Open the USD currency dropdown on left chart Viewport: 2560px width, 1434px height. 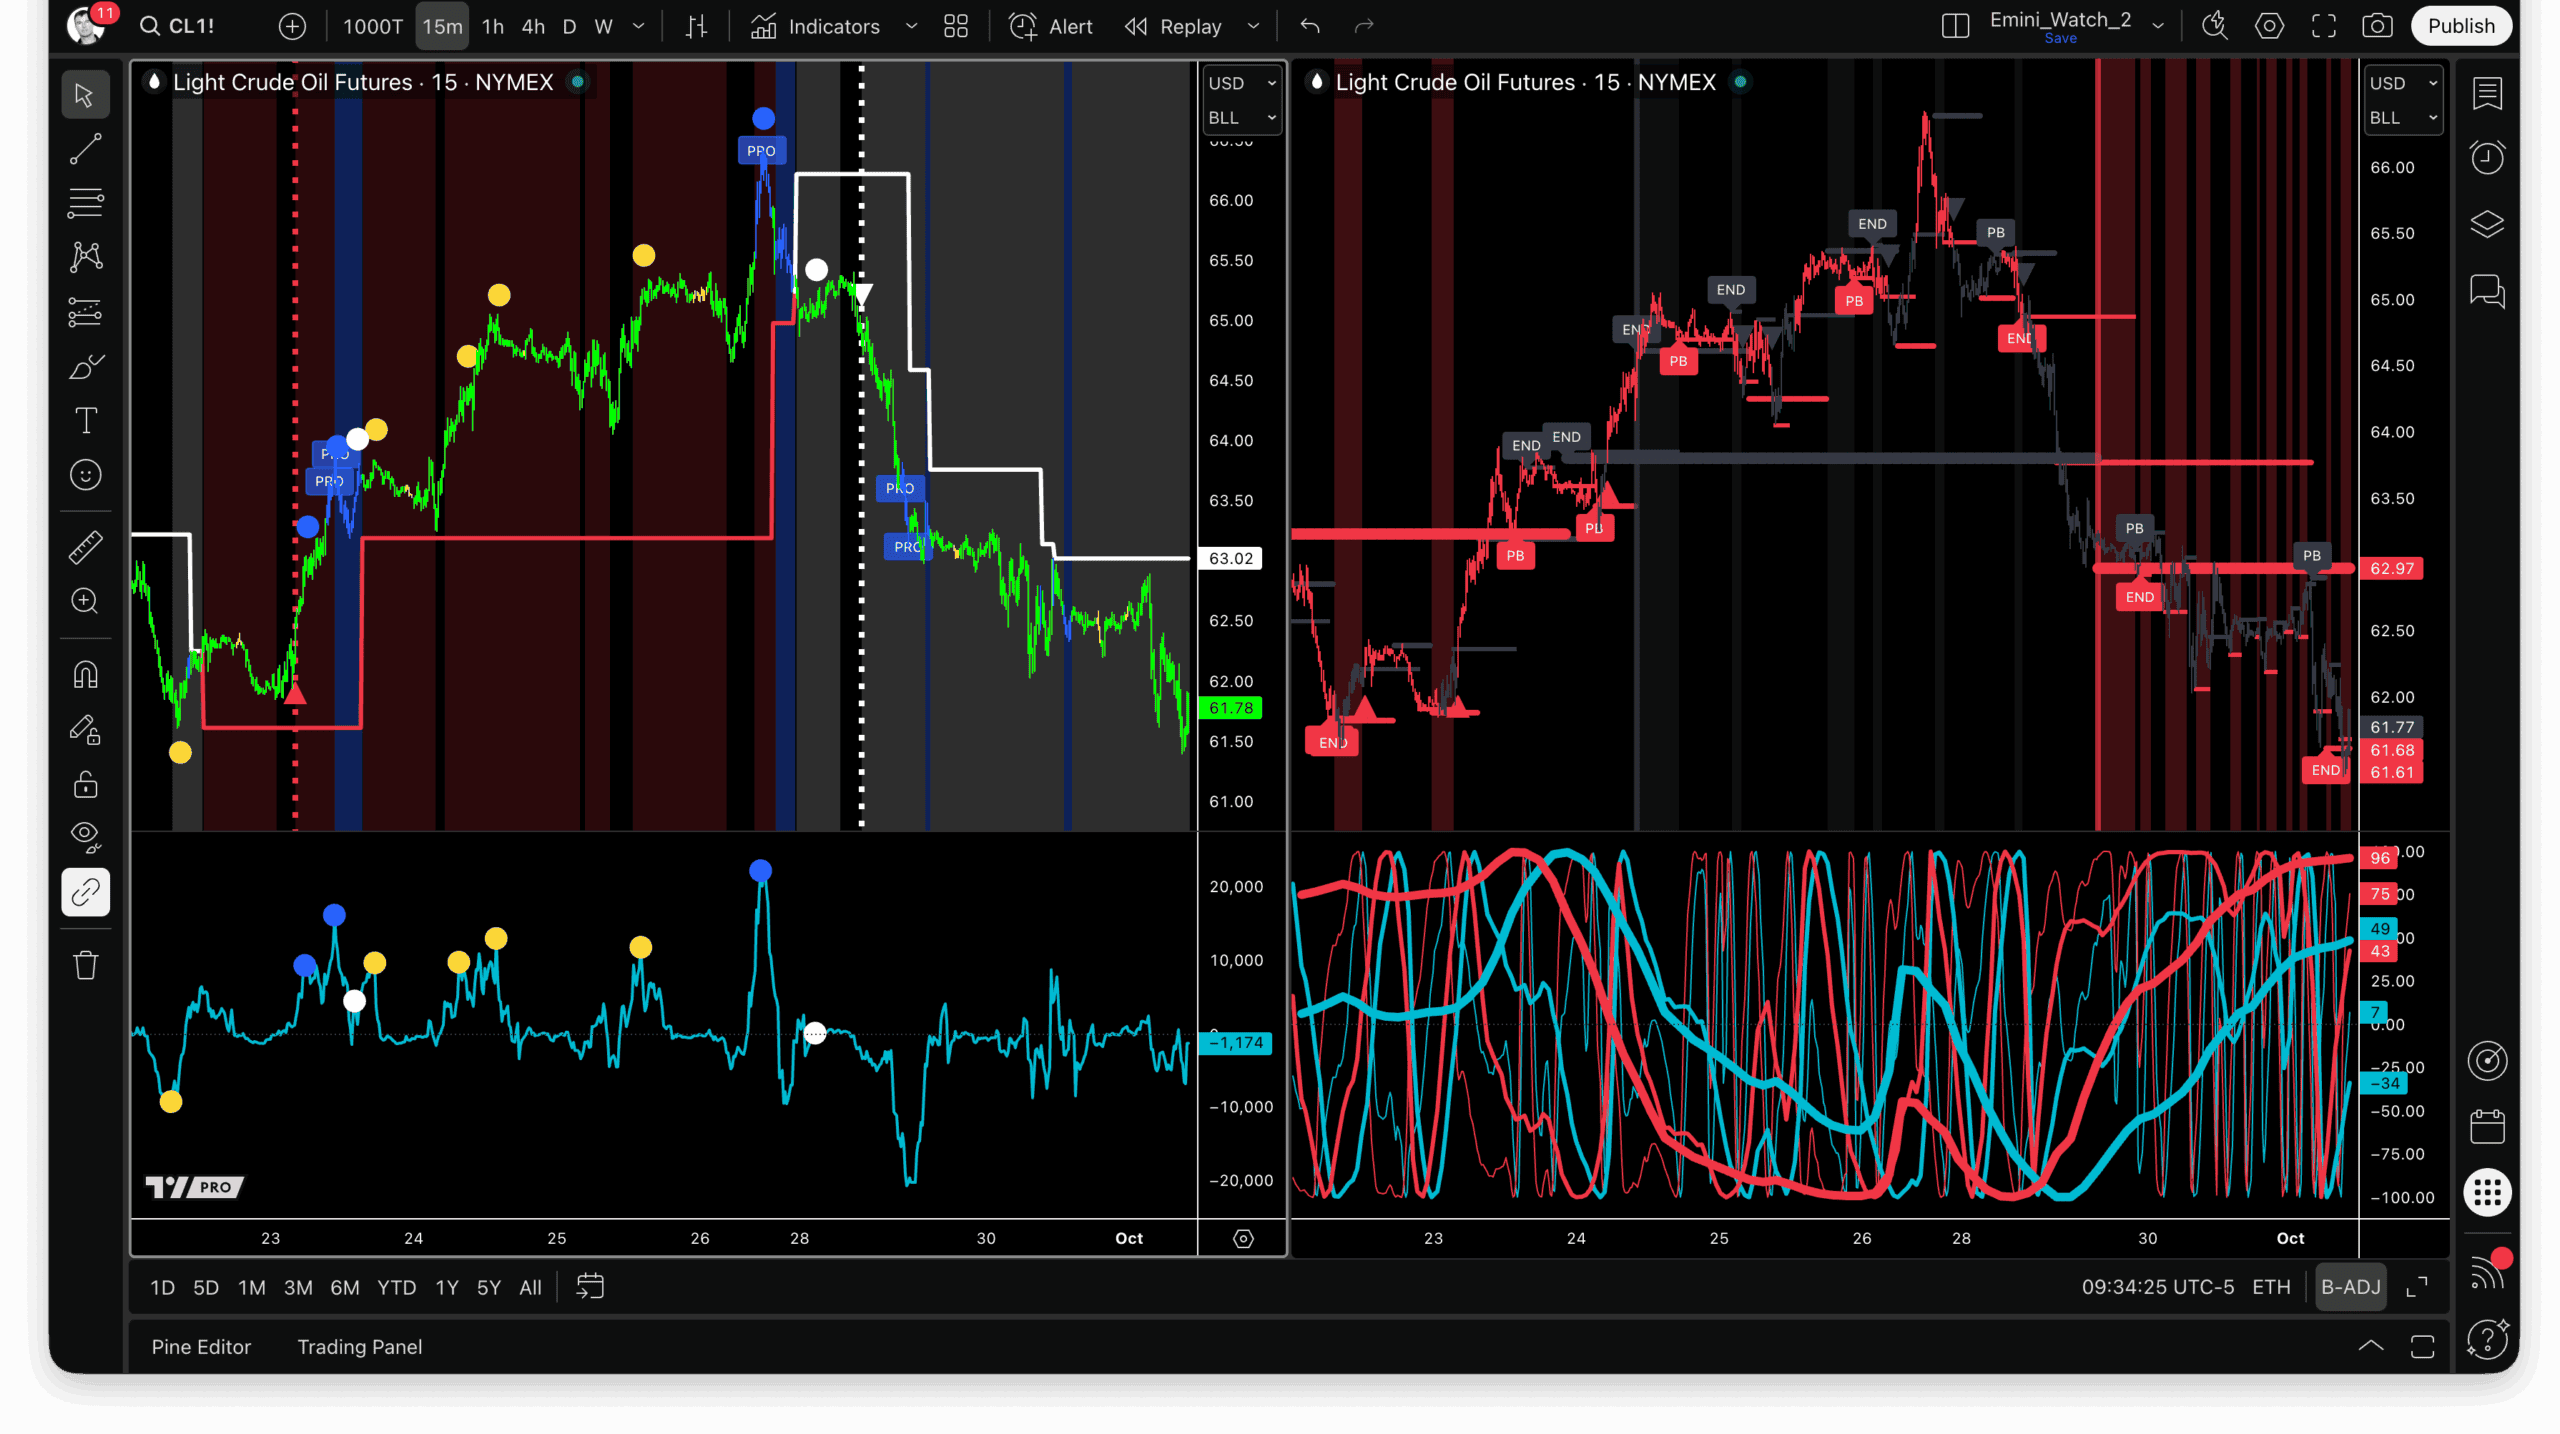click(x=1241, y=83)
